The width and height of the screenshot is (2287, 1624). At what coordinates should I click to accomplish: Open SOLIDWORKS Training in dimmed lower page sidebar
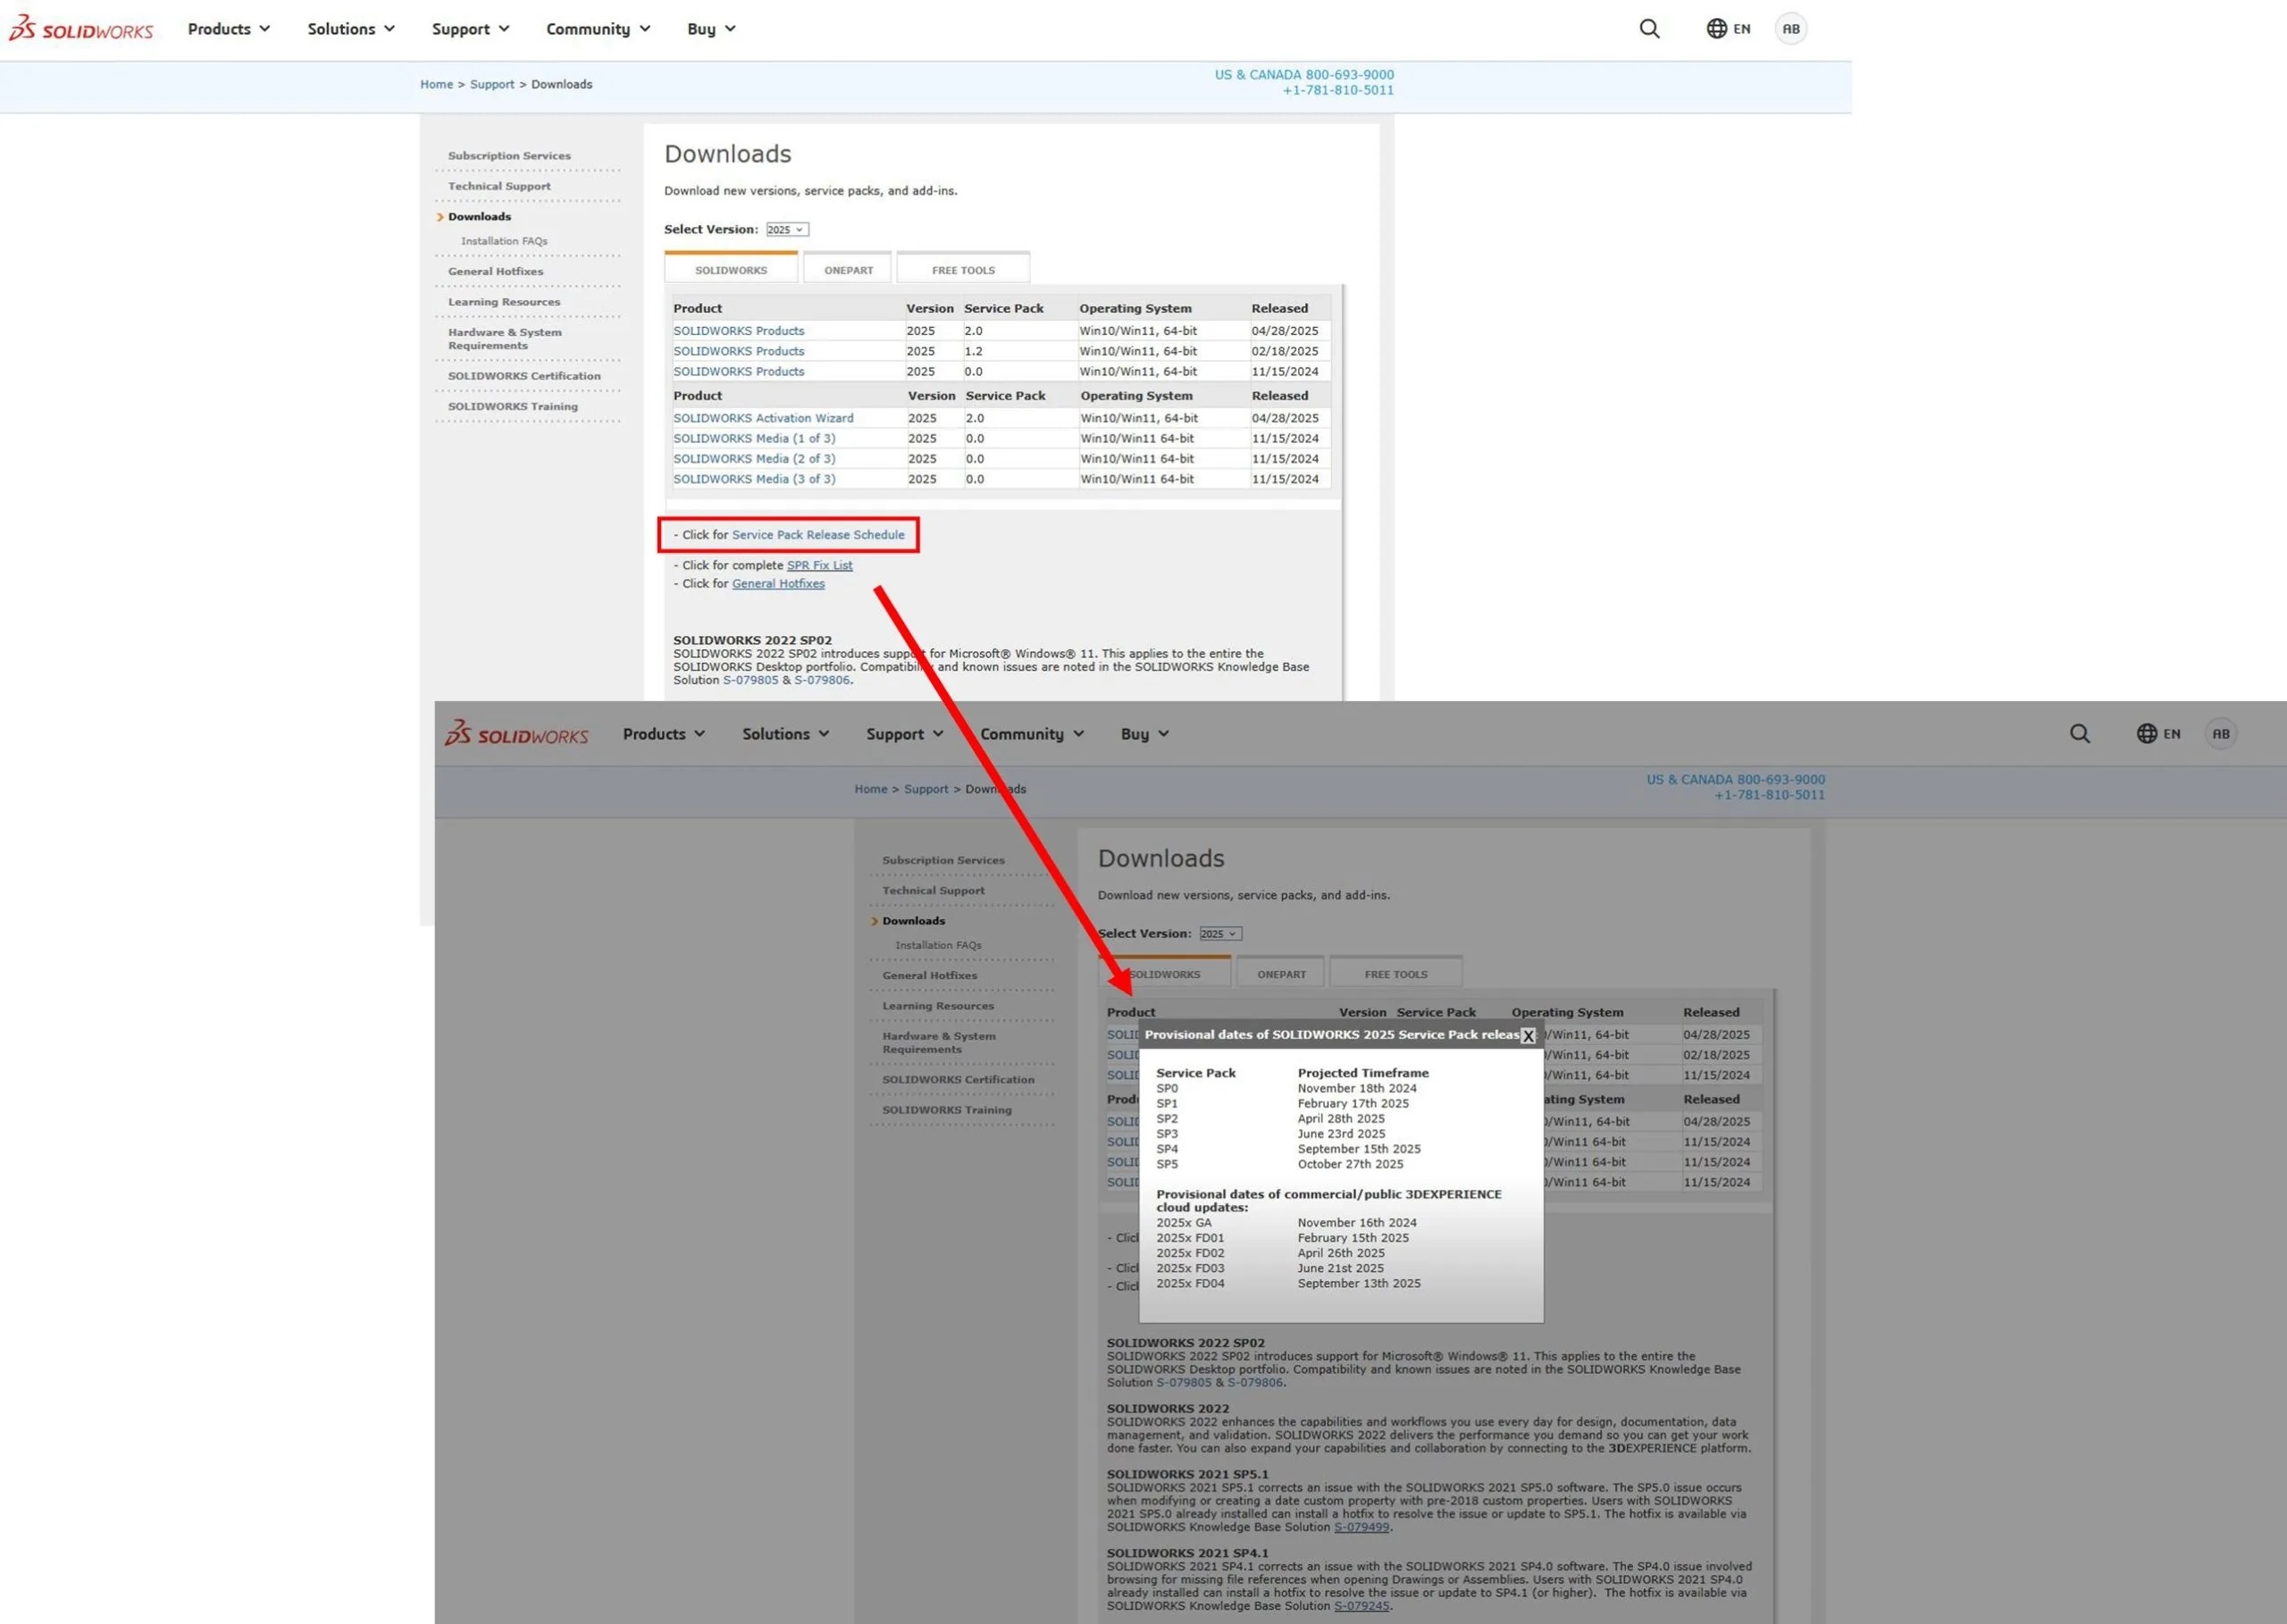tap(946, 1110)
